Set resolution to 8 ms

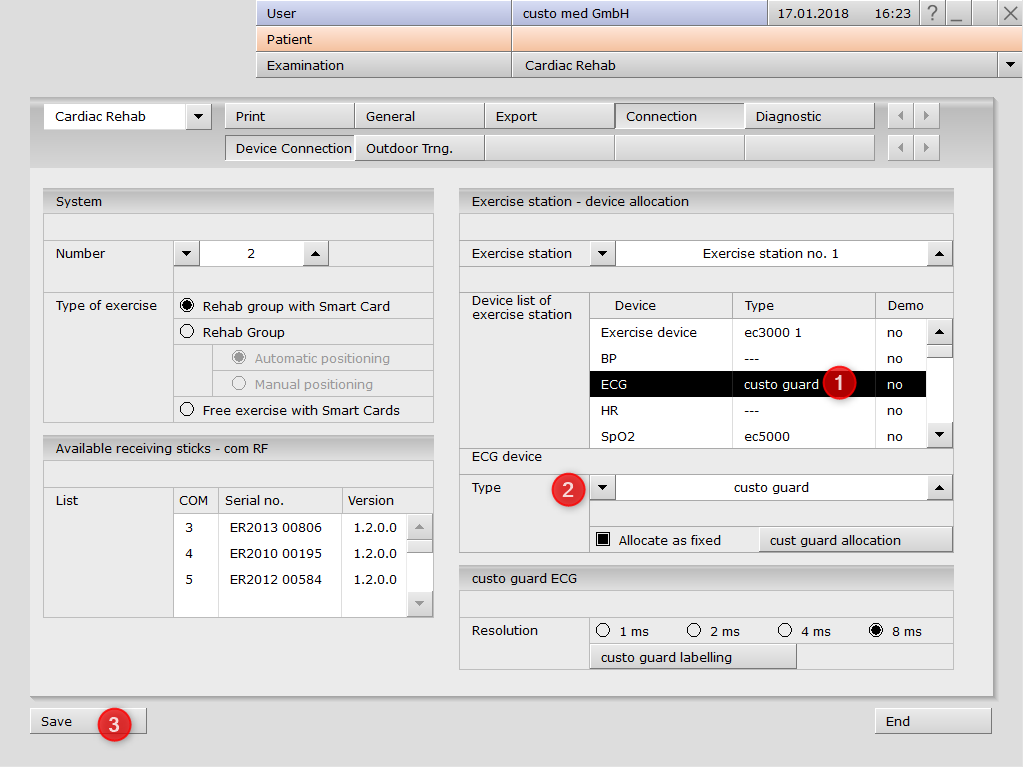[876, 630]
